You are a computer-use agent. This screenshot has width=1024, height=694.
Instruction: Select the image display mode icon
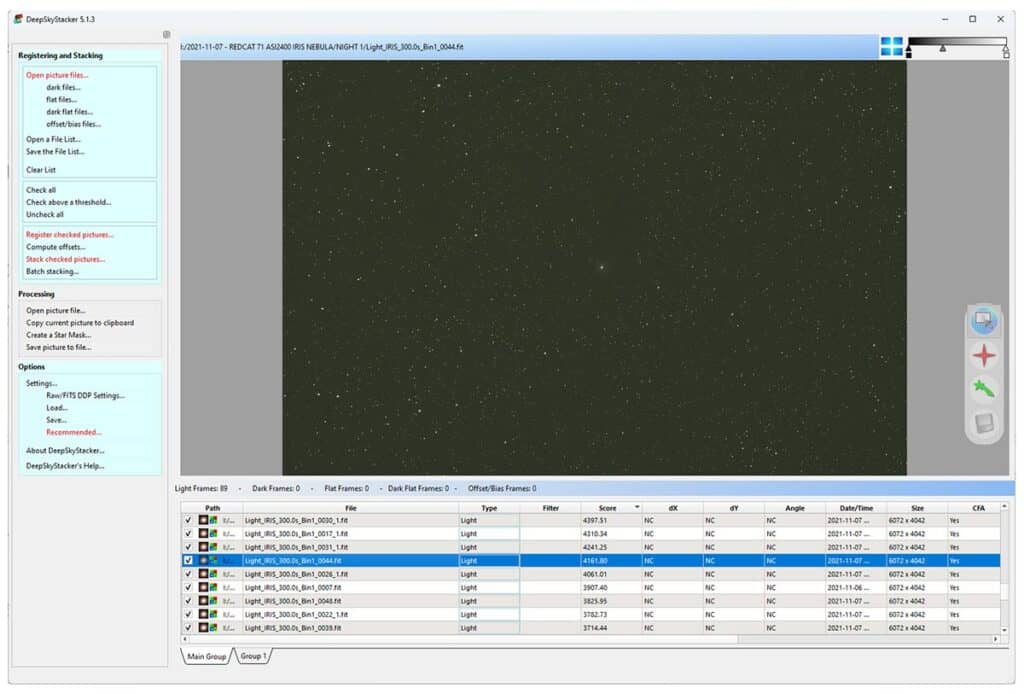point(984,321)
